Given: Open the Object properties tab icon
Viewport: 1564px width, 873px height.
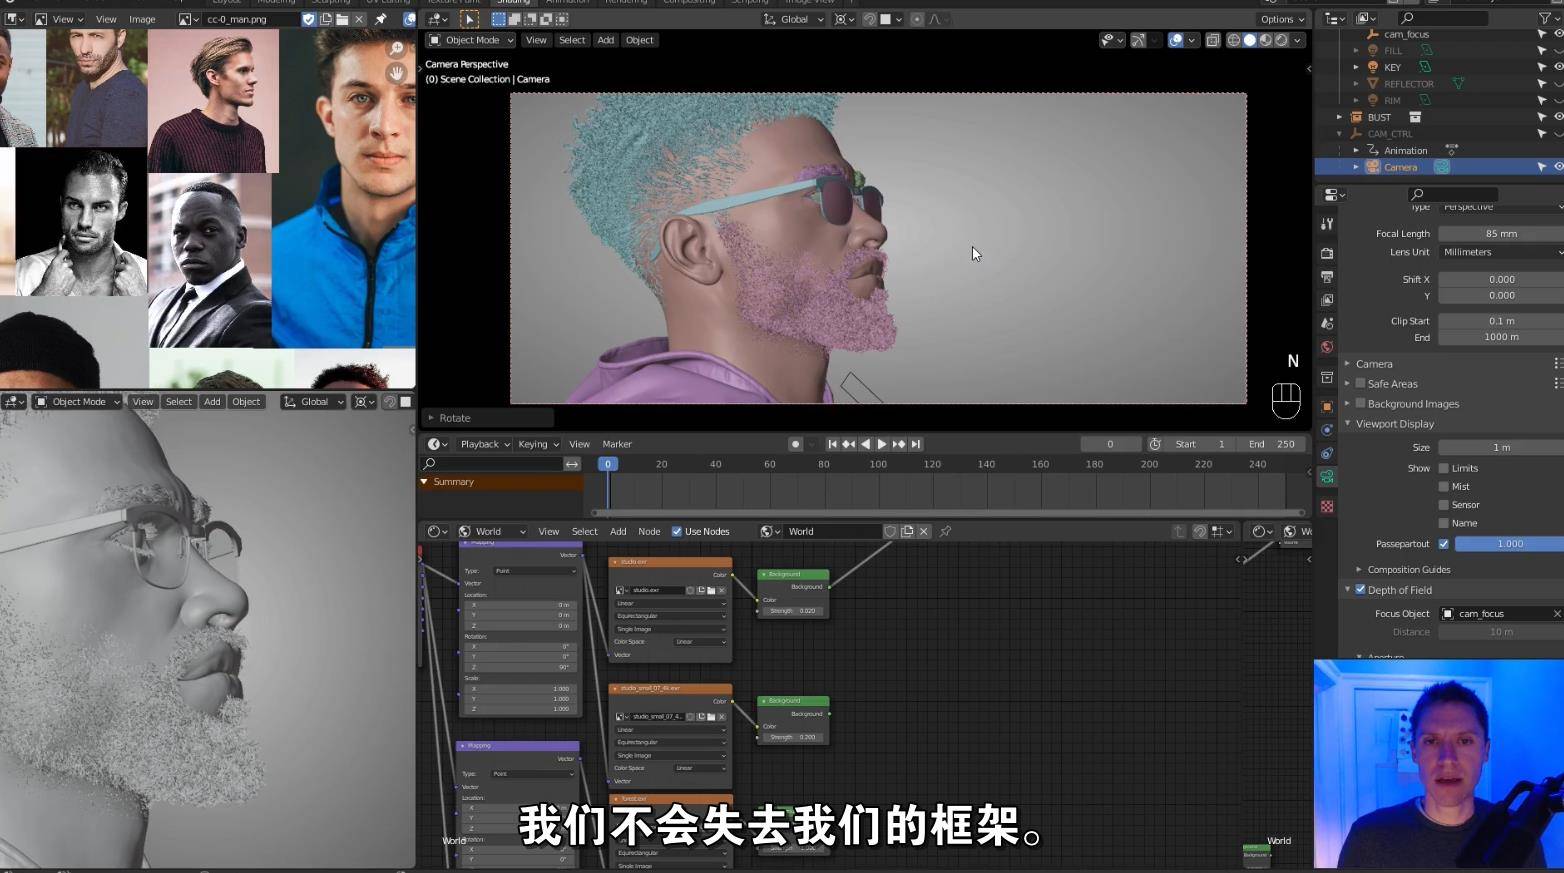Looking at the screenshot, I should click(1327, 406).
